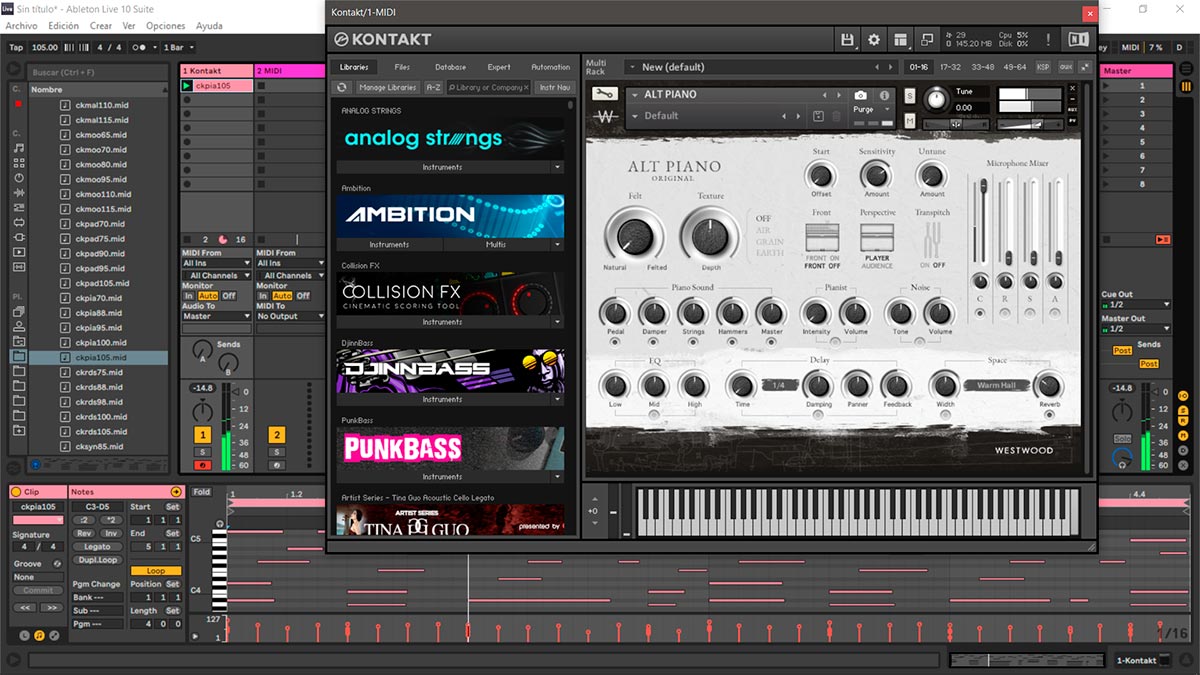Expand Analog Strings Instruments dropdown
The width and height of the screenshot is (1200, 675).
coord(557,167)
